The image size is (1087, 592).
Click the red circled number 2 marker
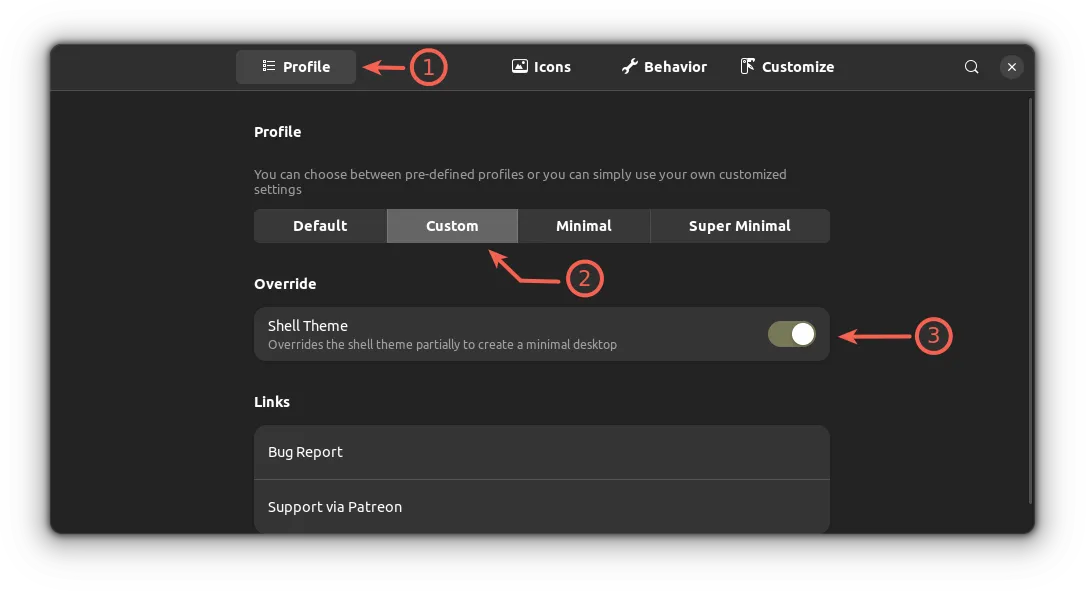(x=584, y=279)
